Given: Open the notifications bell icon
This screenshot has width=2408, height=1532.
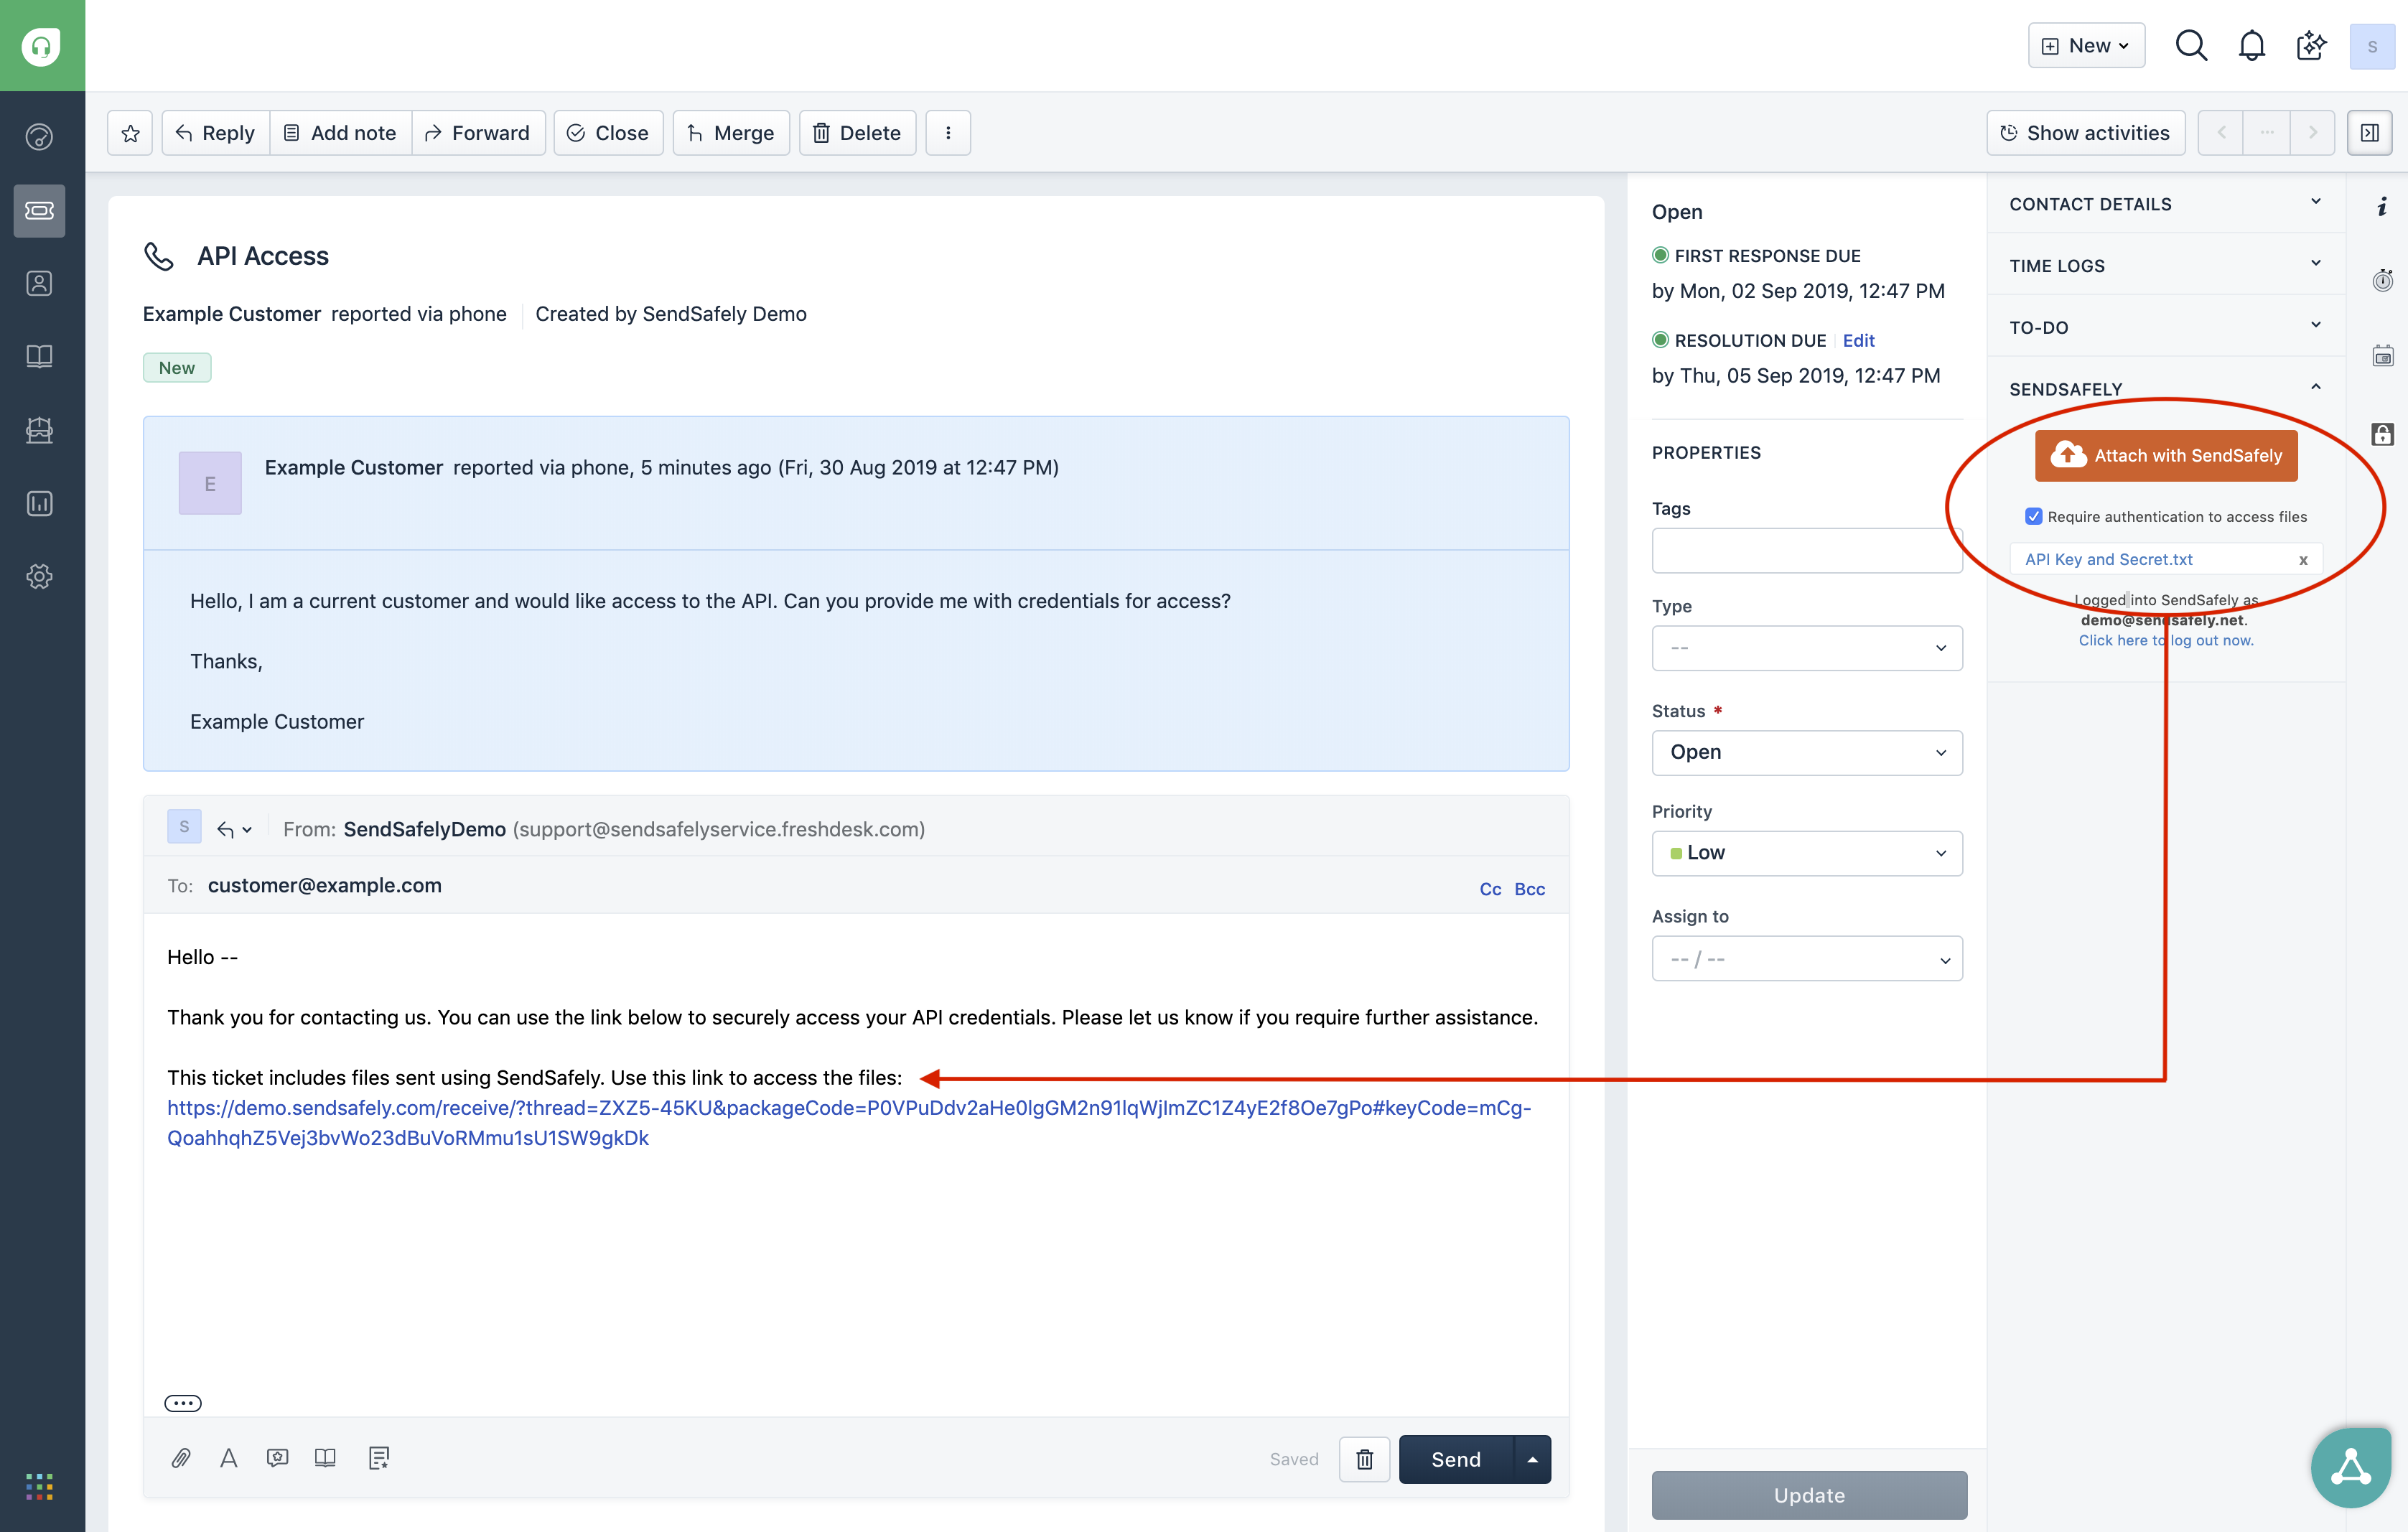Looking at the screenshot, I should click(x=2252, y=46).
